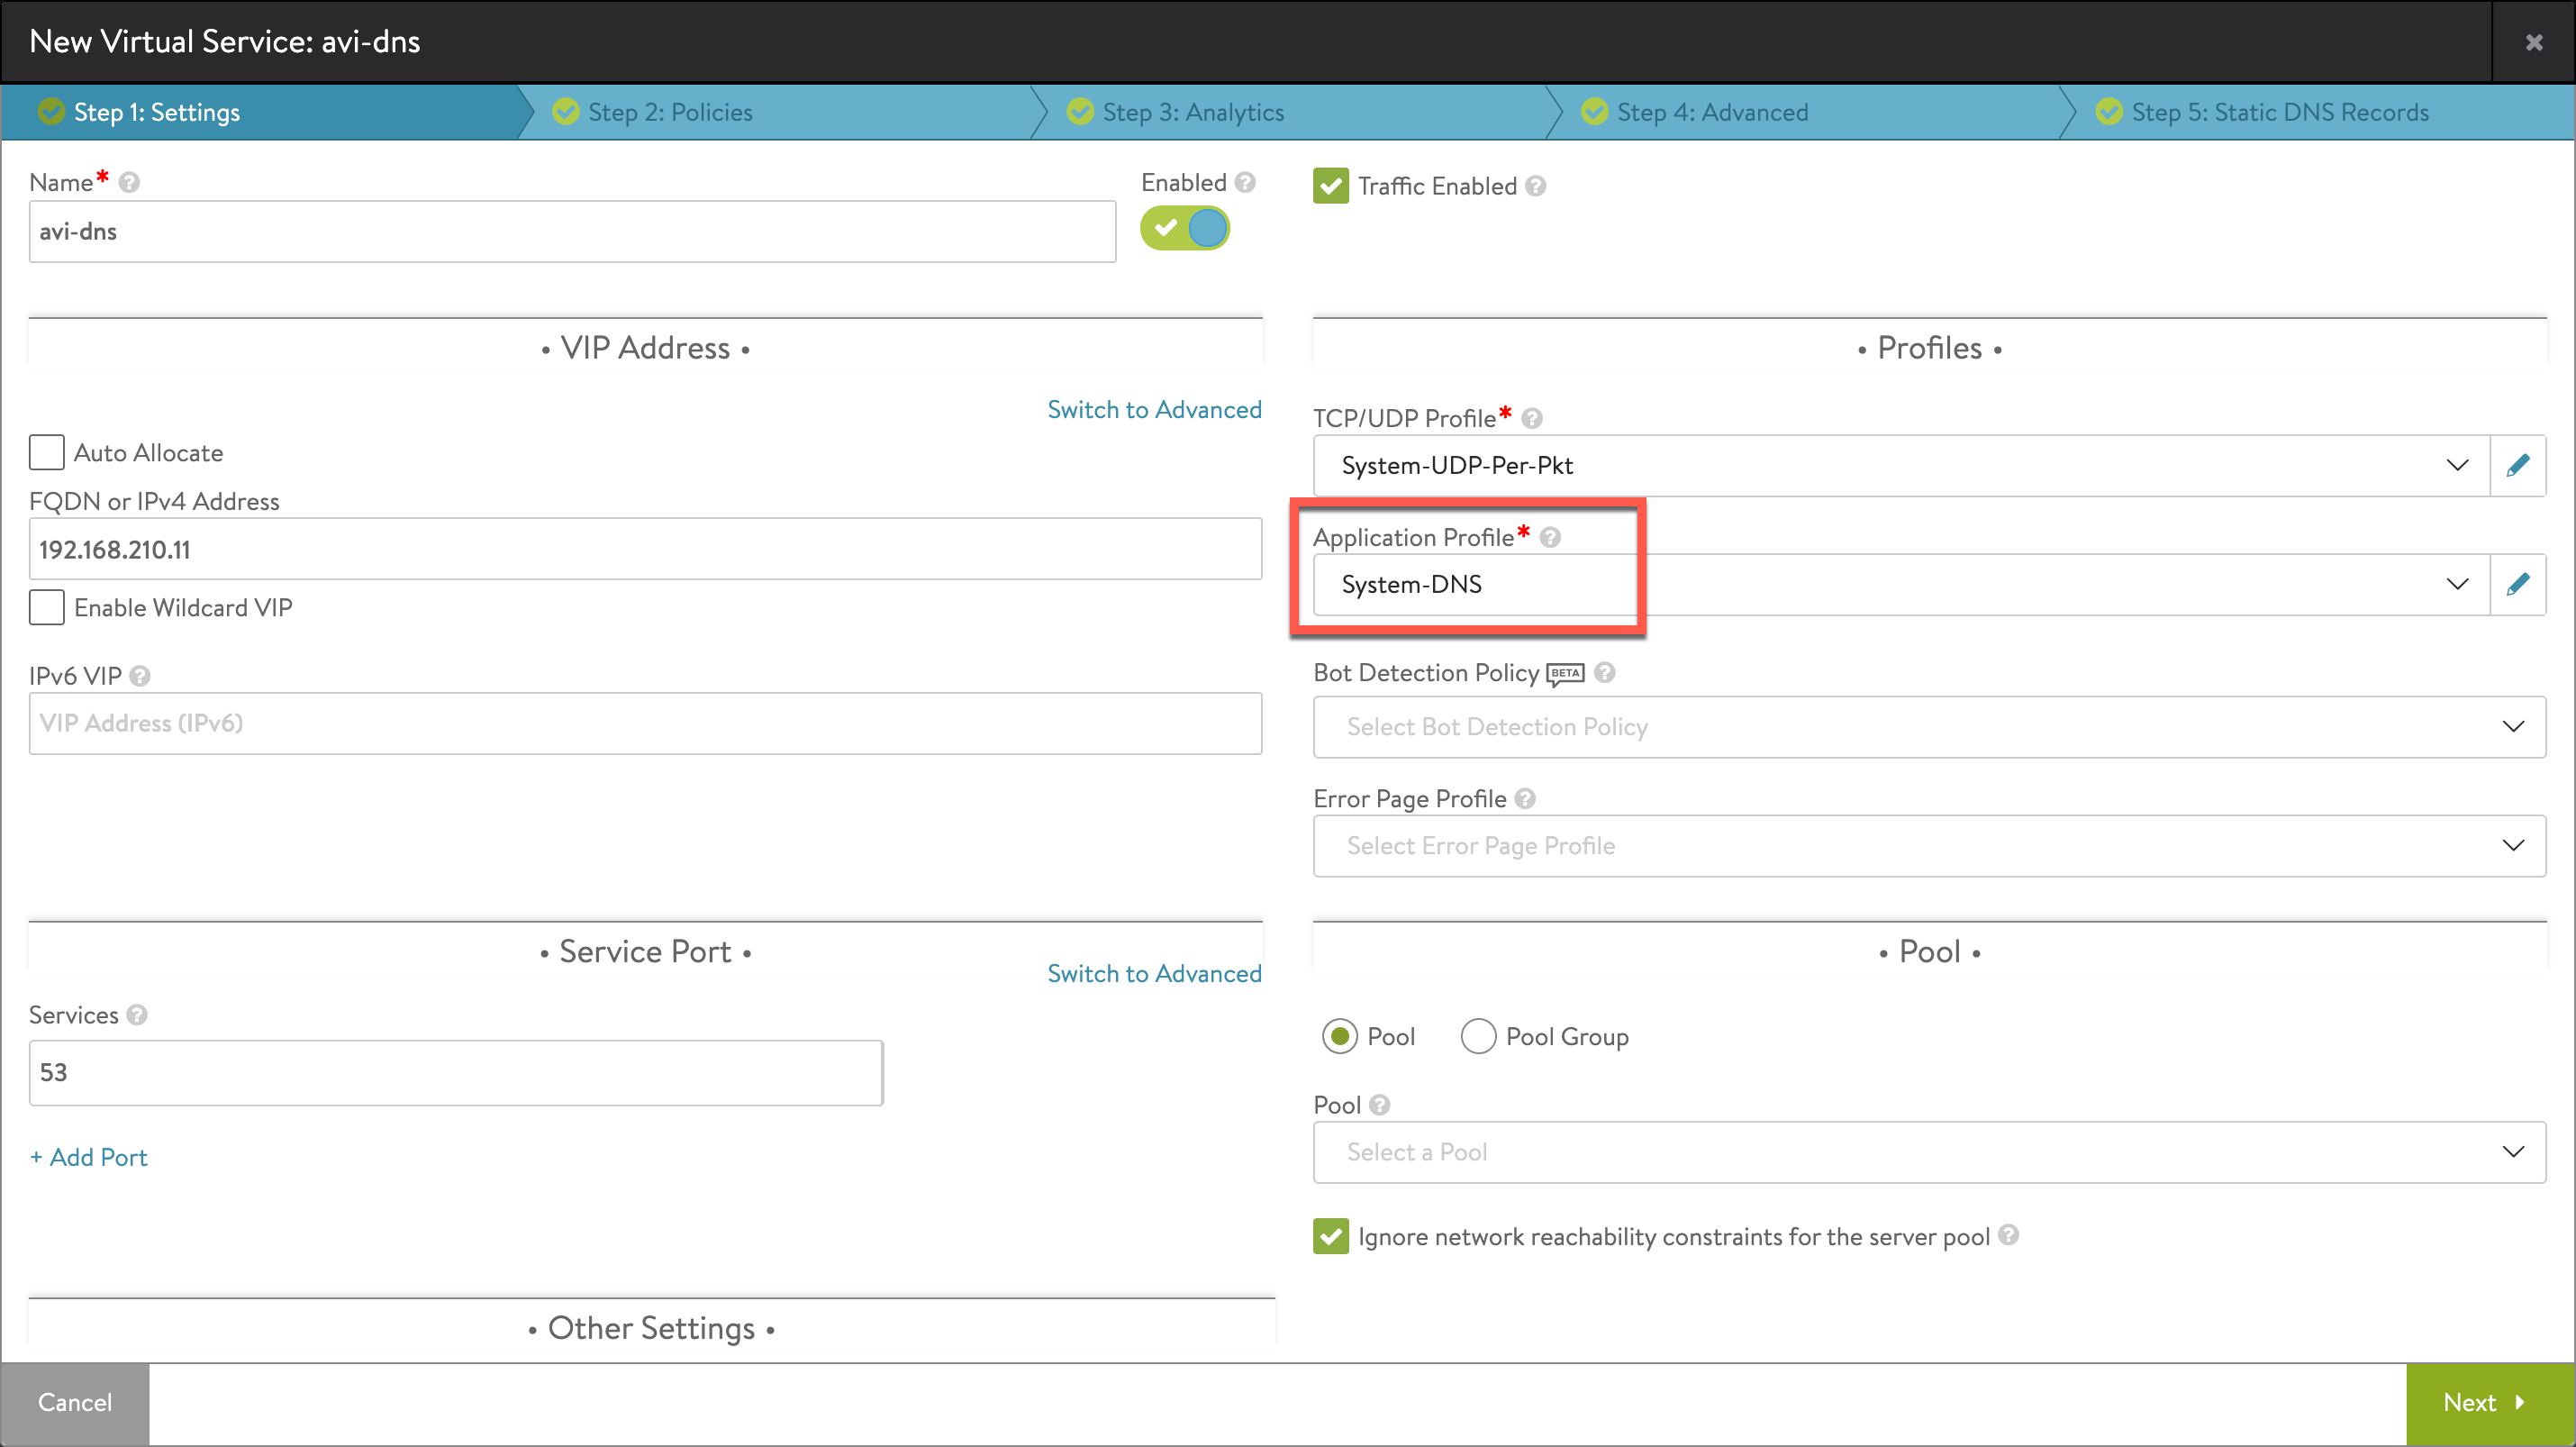This screenshot has width=2576, height=1447.
Task: Open help for IPv6 VIP
Action: point(140,676)
